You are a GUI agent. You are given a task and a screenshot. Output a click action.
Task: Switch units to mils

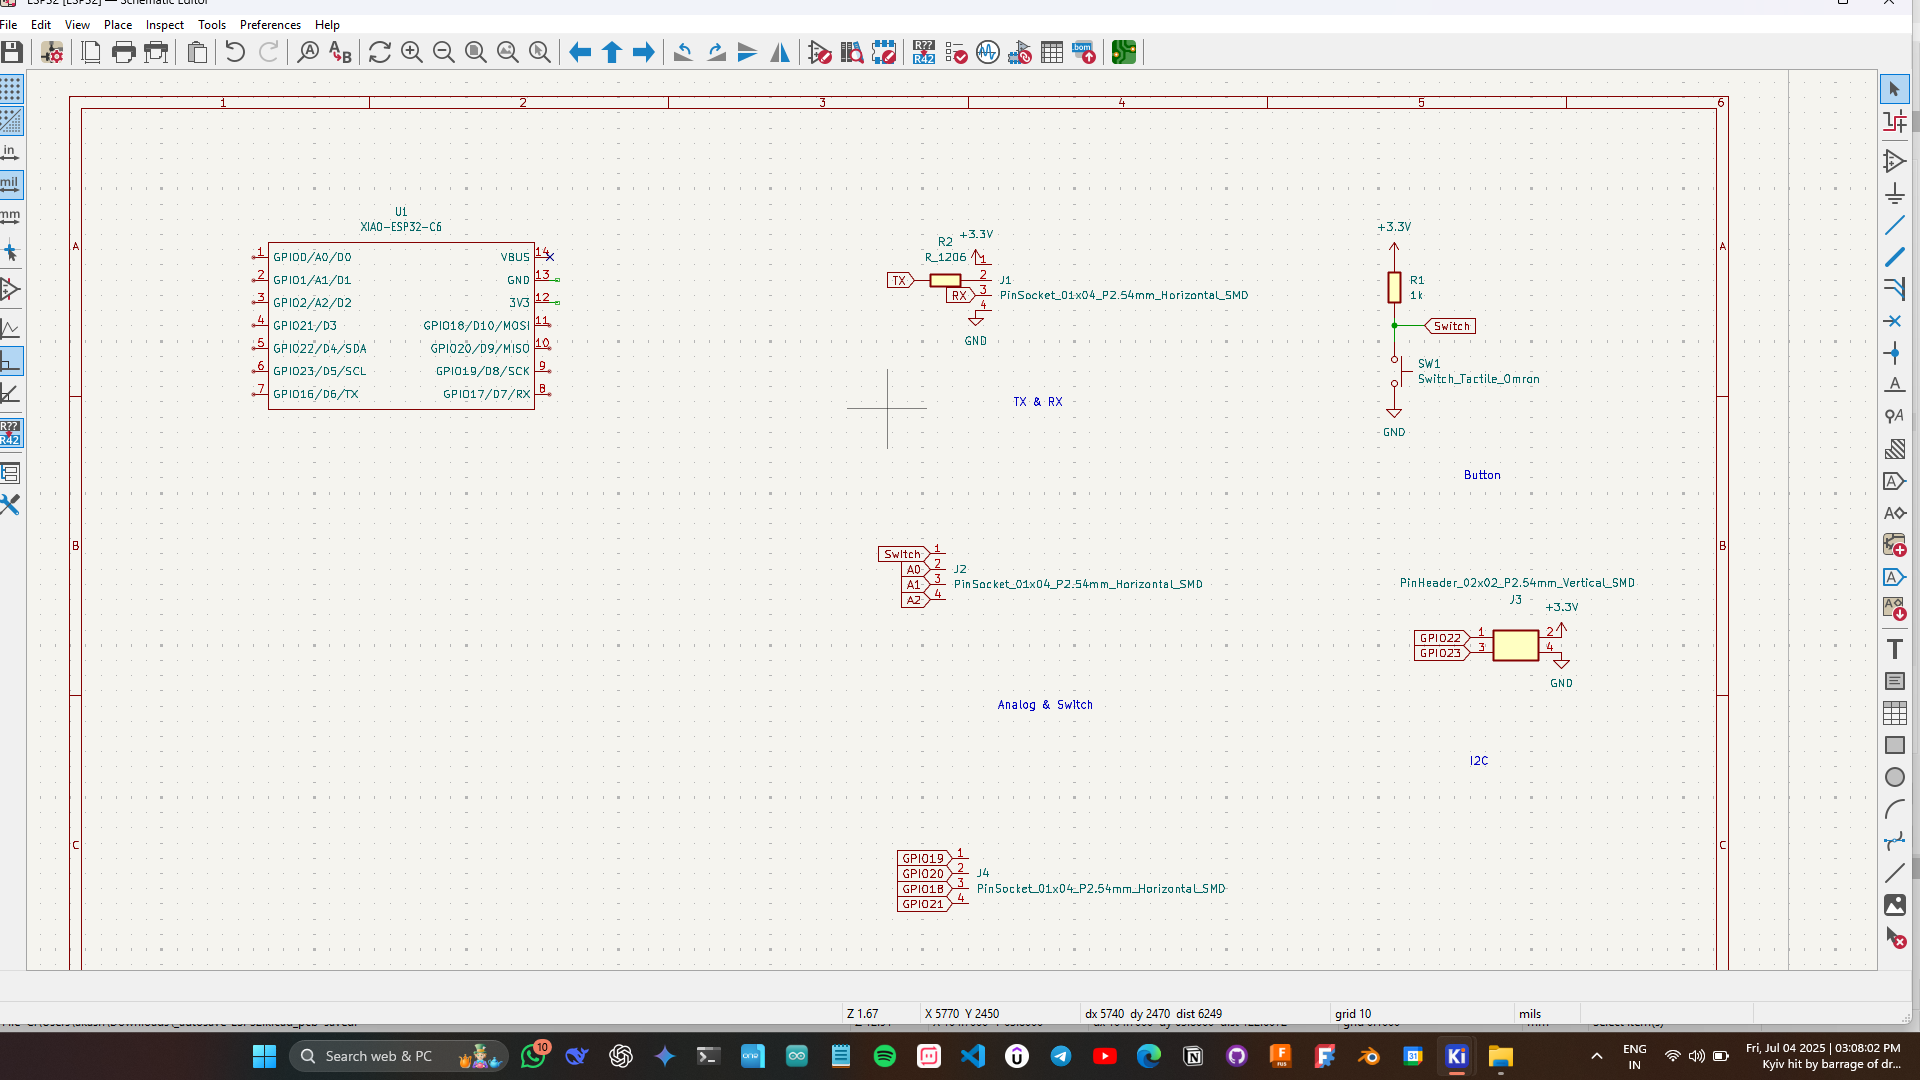click(11, 185)
